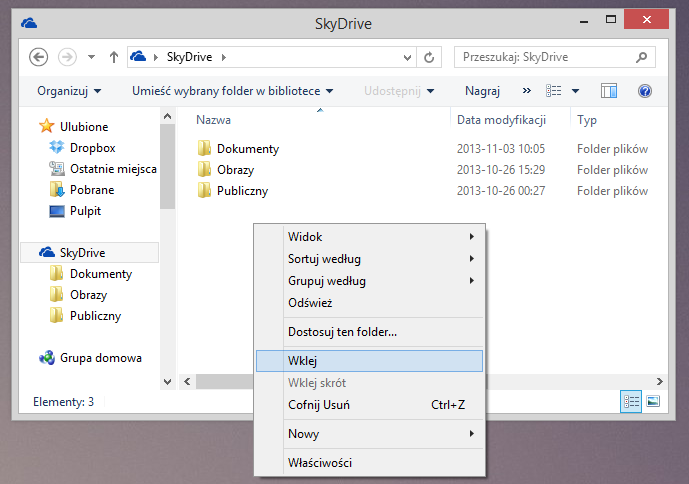This screenshot has height=484, width=689.
Task: Open the Organizuj menu
Action: point(69,91)
